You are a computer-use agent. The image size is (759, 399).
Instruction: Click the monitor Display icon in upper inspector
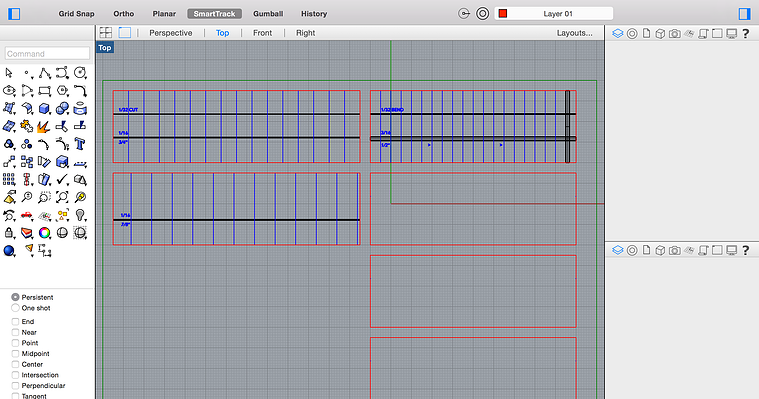pyautogui.click(x=731, y=33)
